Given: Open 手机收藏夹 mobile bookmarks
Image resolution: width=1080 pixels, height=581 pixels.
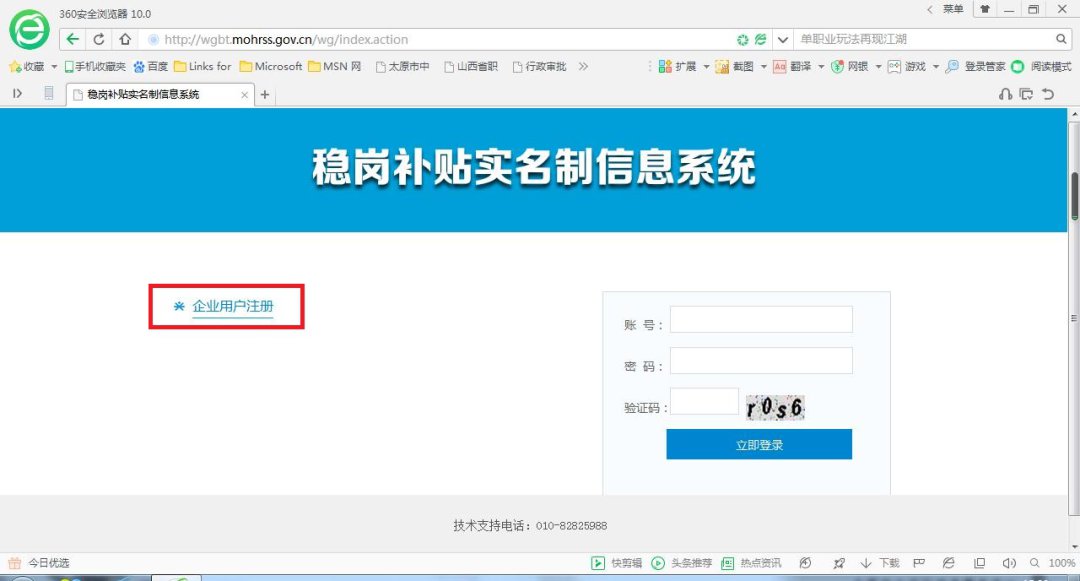Looking at the screenshot, I should point(95,67).
